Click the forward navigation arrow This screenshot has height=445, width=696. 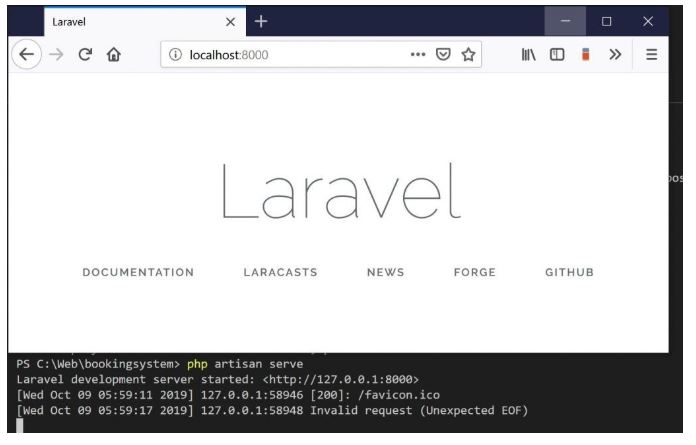(56, 55)
